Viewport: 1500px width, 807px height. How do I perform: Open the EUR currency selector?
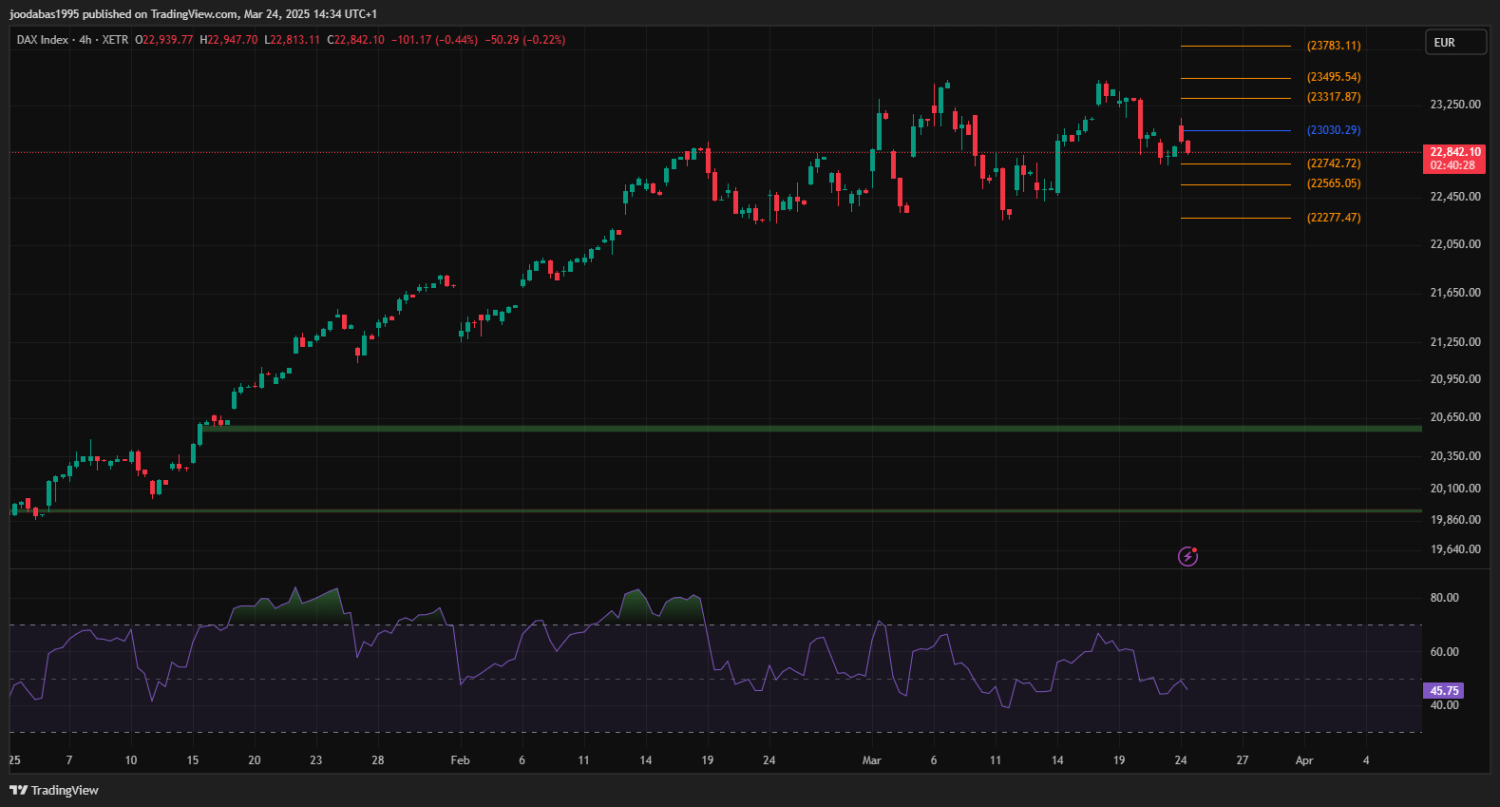pyautogui.click(x=1444, y=42)
